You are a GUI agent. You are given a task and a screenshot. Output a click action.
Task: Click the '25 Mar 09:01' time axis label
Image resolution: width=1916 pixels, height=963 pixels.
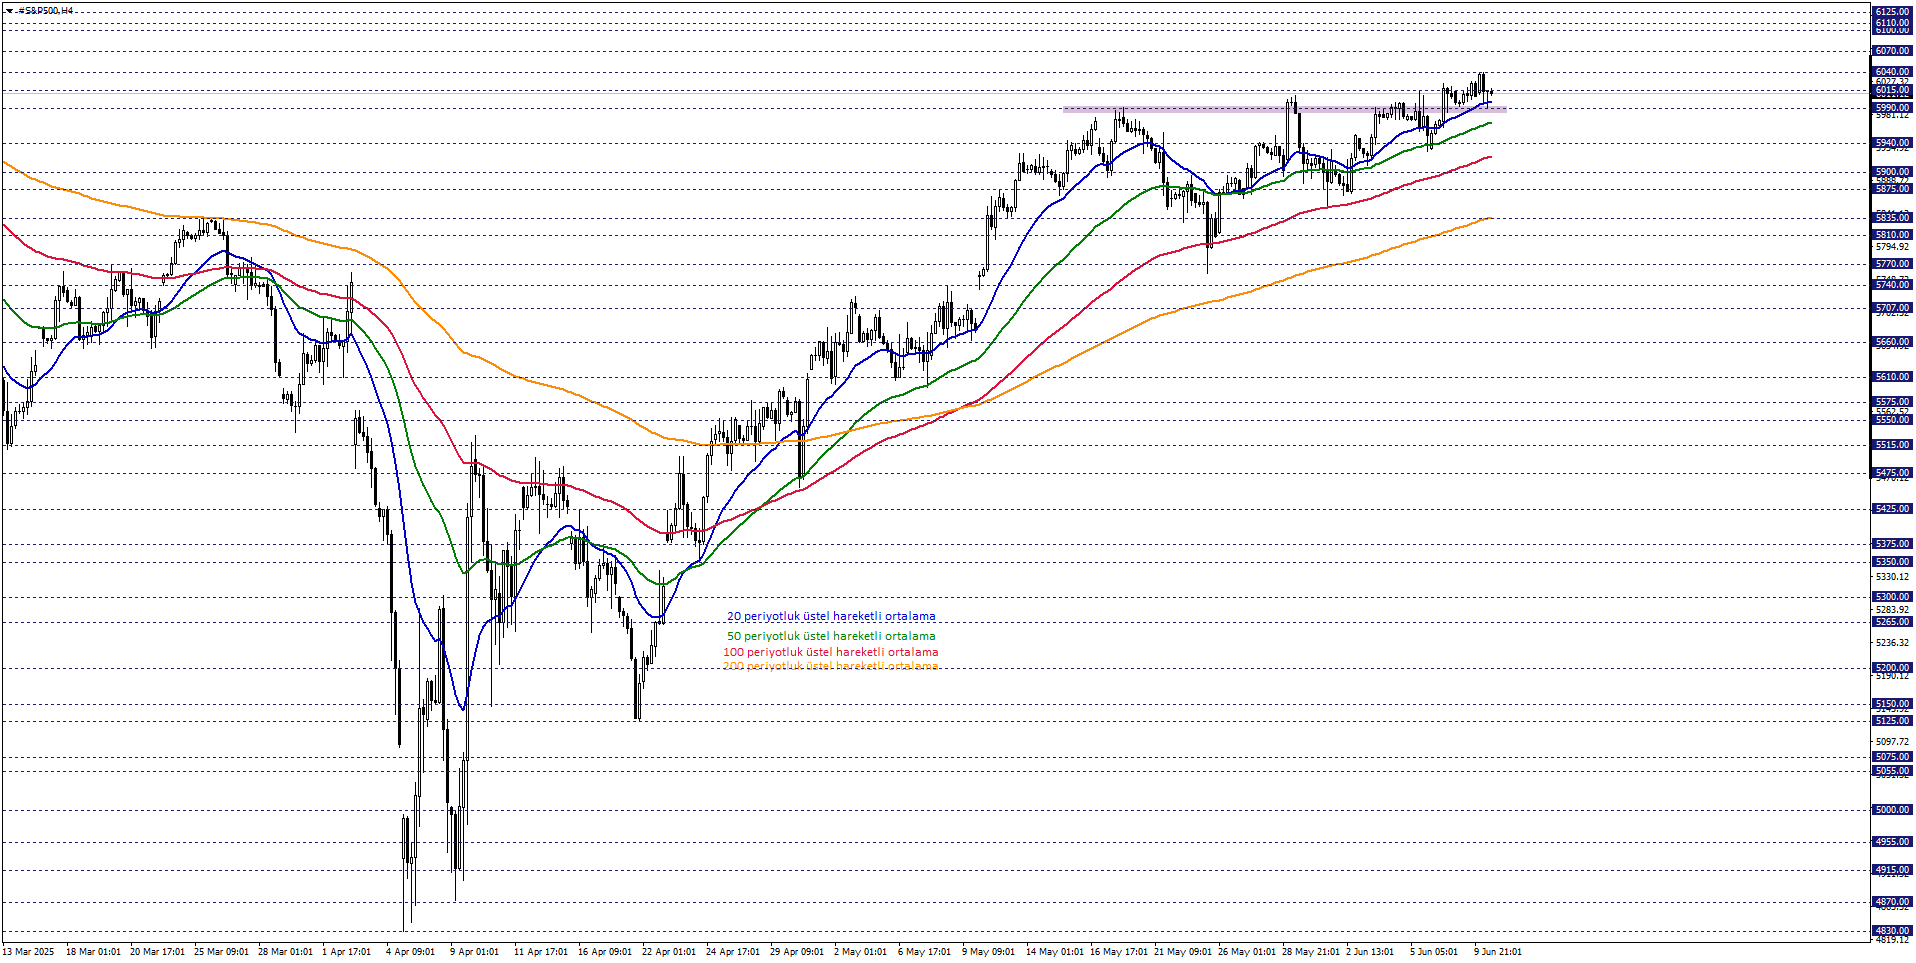(221, 952)
